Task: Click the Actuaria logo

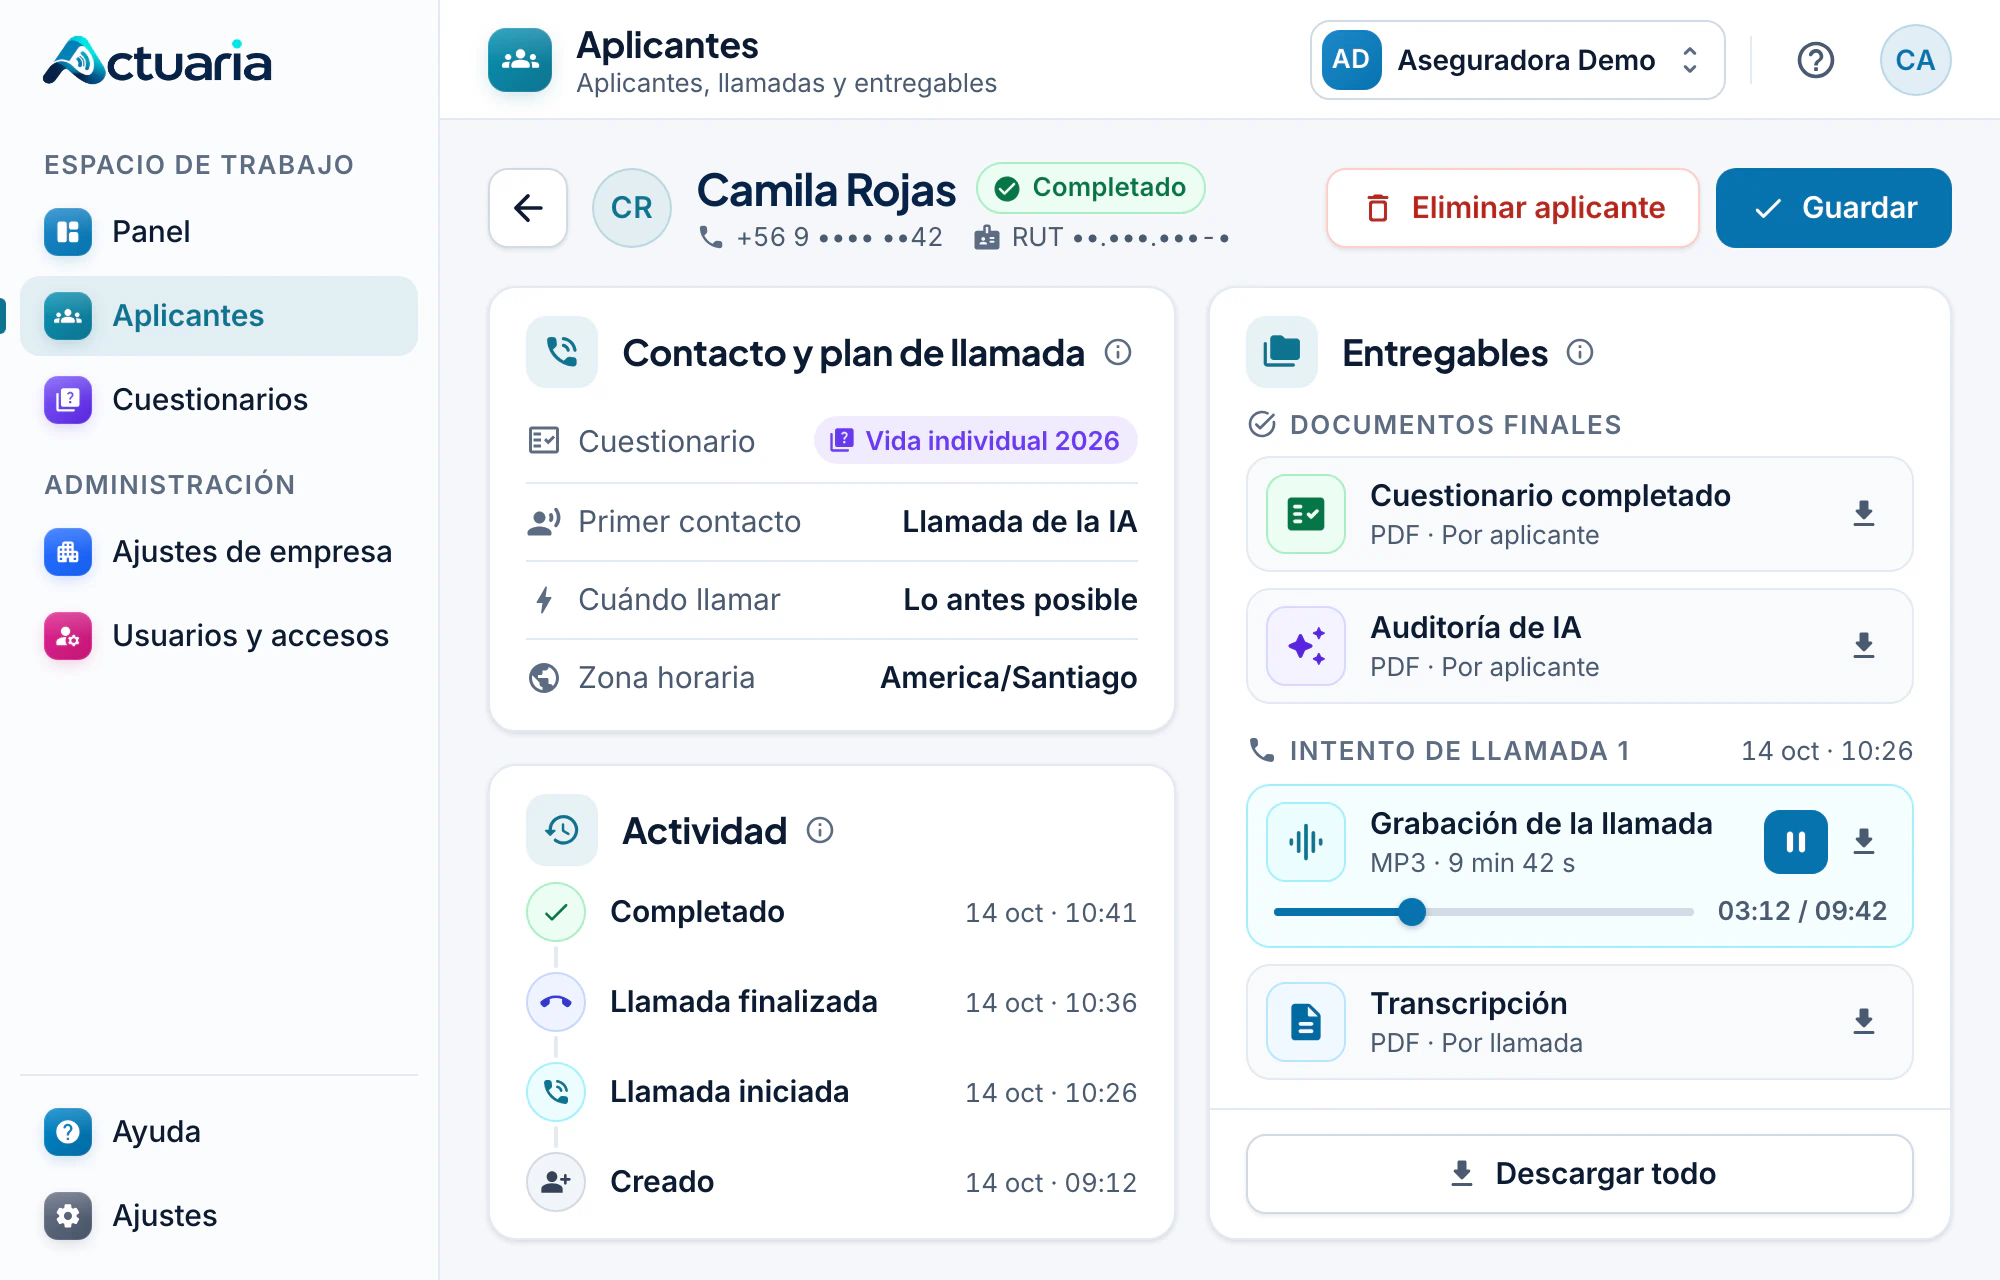Action: coord(157,62)
